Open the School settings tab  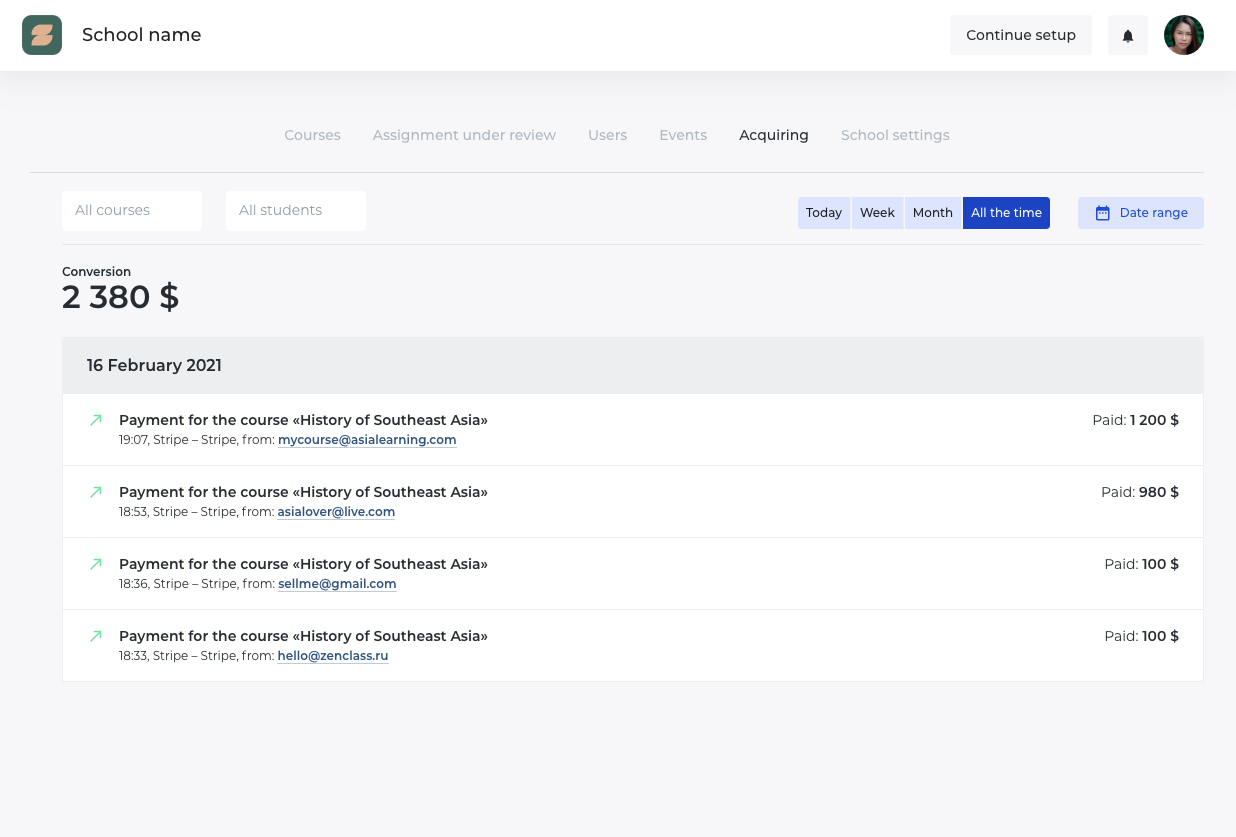point(895,135)
